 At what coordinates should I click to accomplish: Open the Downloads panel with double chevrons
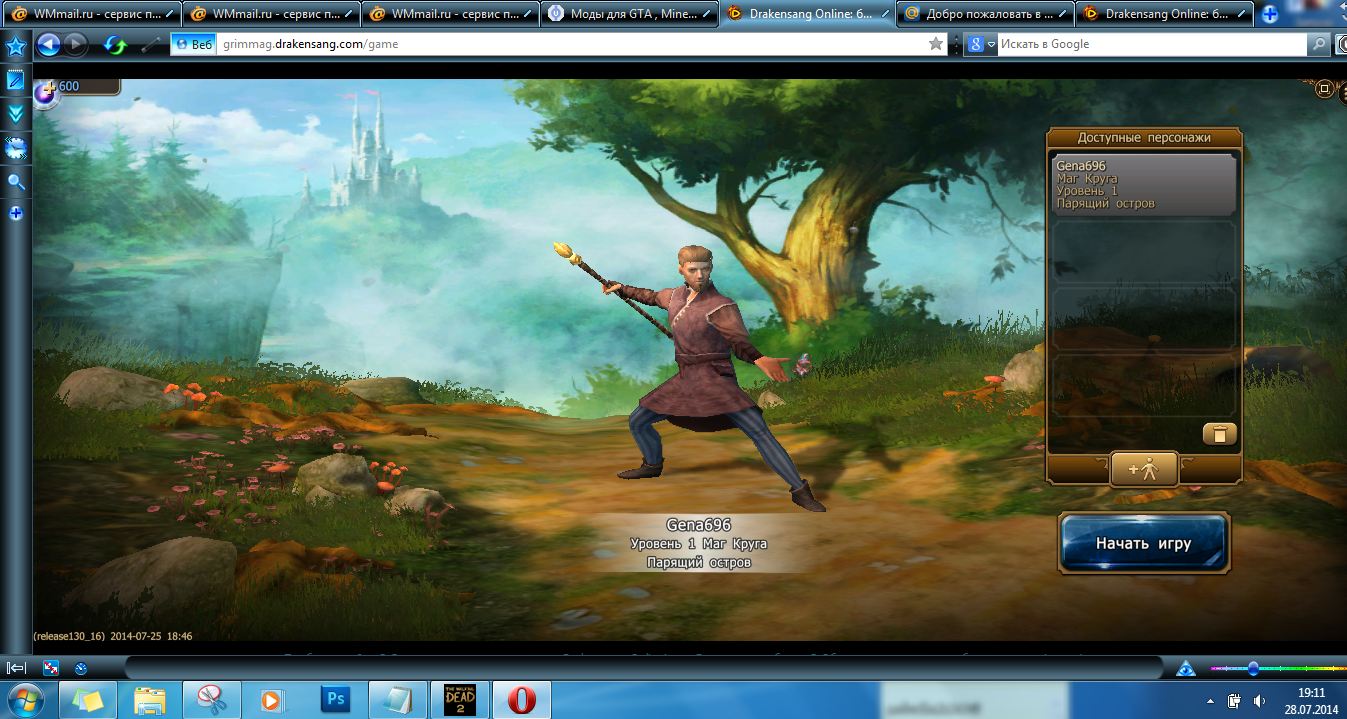click(x=16, y=114)
